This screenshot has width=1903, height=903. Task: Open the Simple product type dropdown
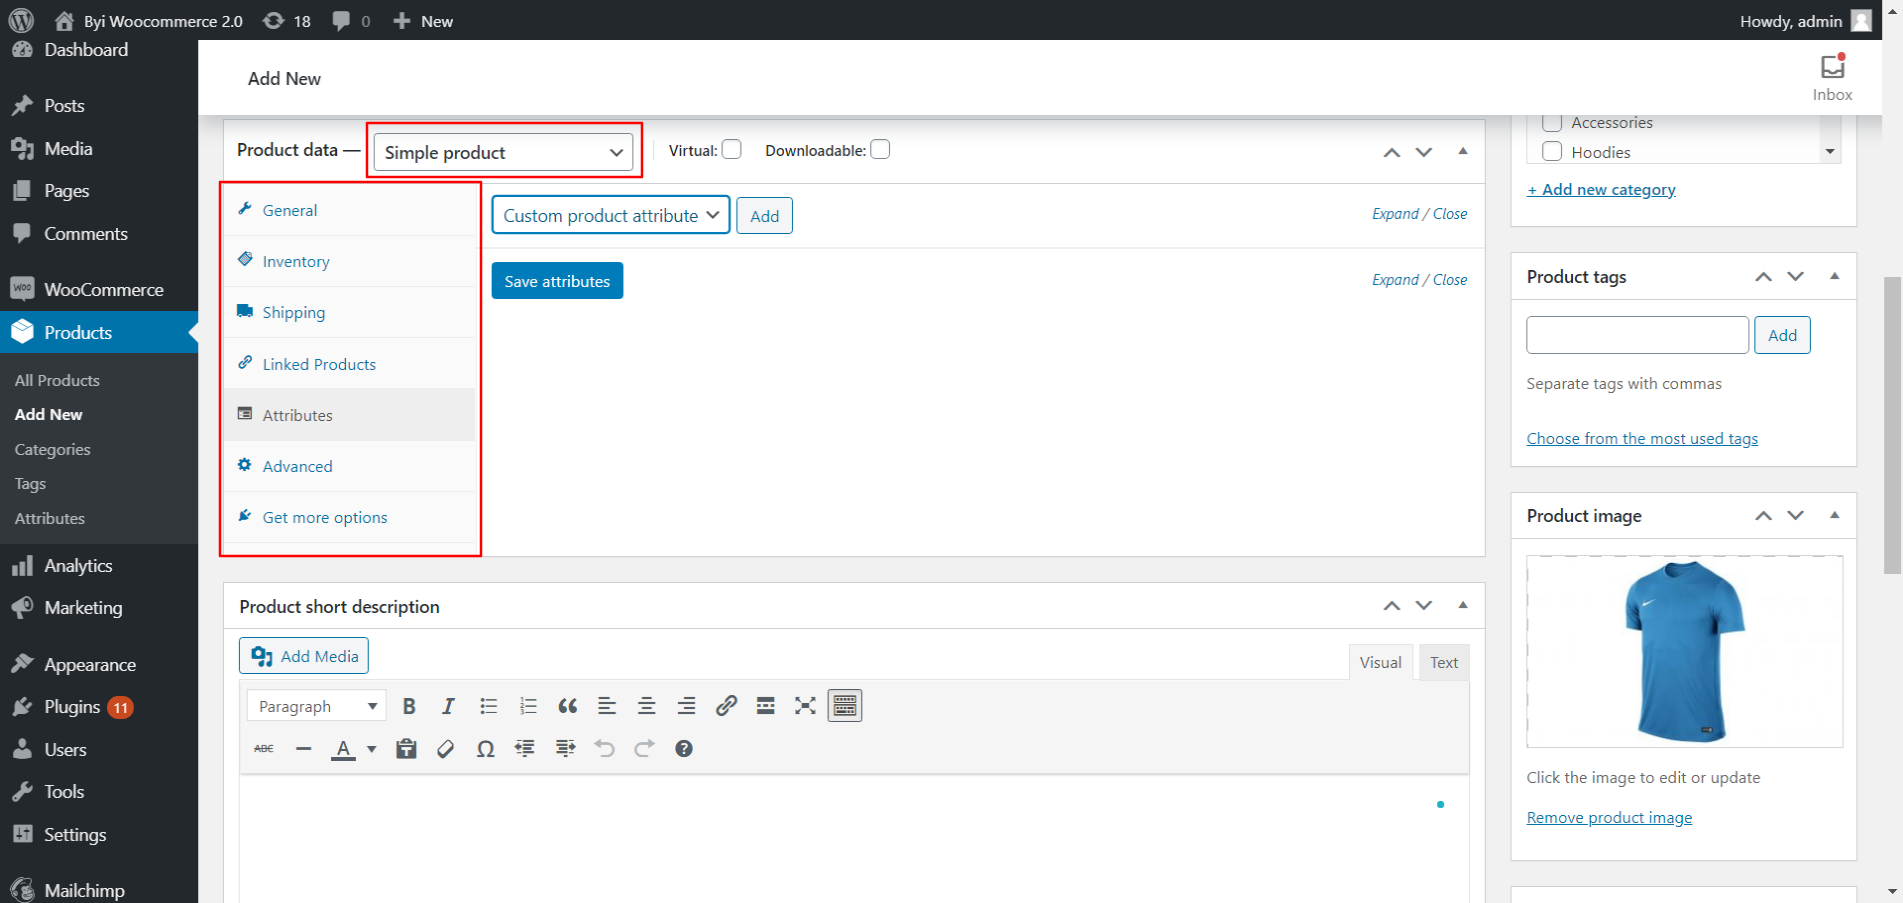(504, 152)
